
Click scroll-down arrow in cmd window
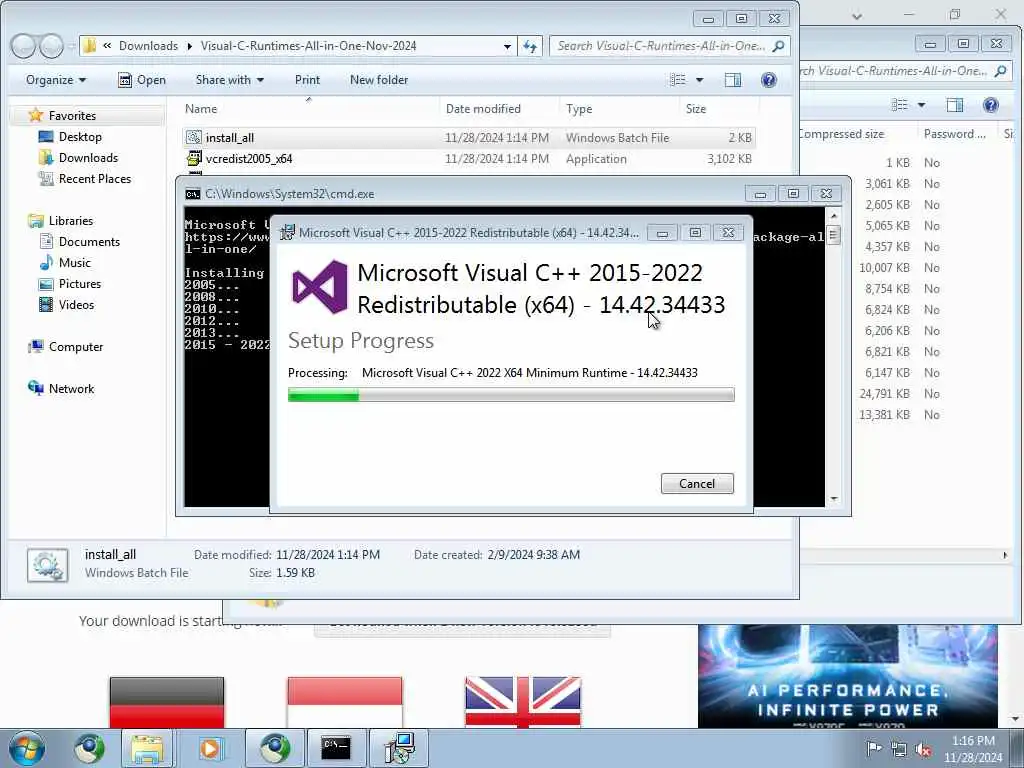[833, 499]
